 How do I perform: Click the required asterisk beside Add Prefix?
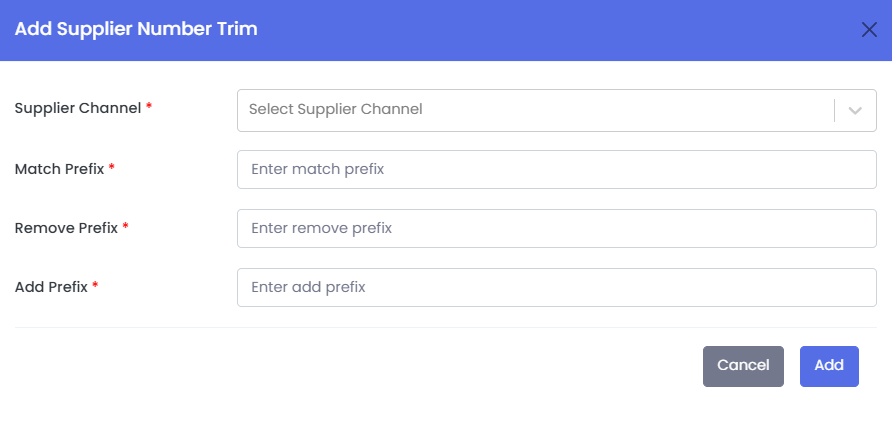96,286
